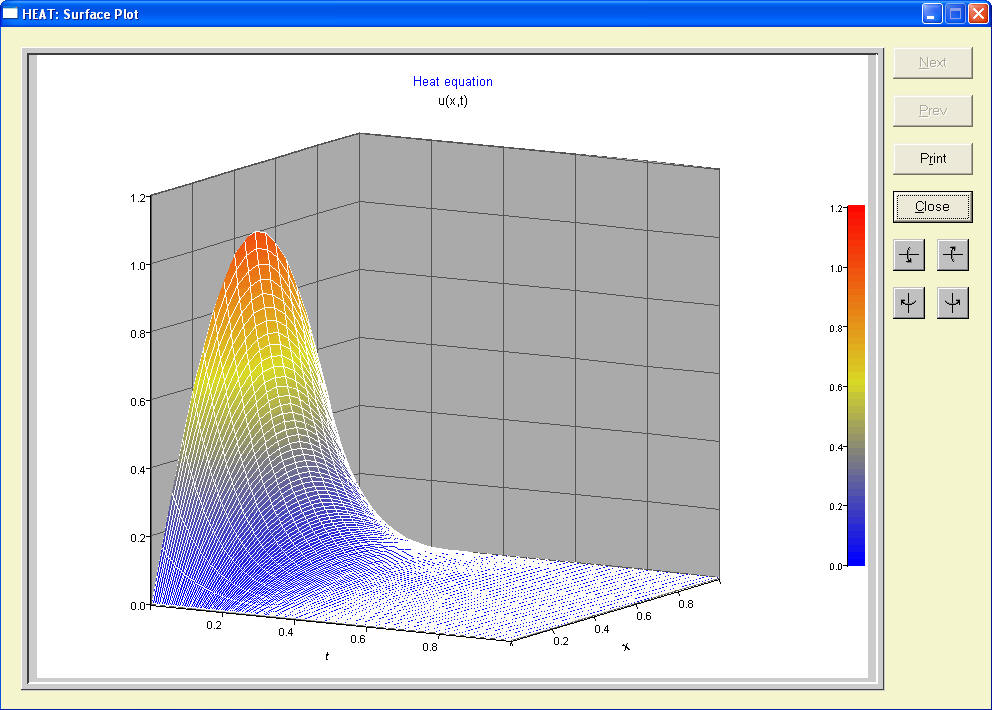Rotate the surface plot left about the vertical axis

(x=908, y=302)
